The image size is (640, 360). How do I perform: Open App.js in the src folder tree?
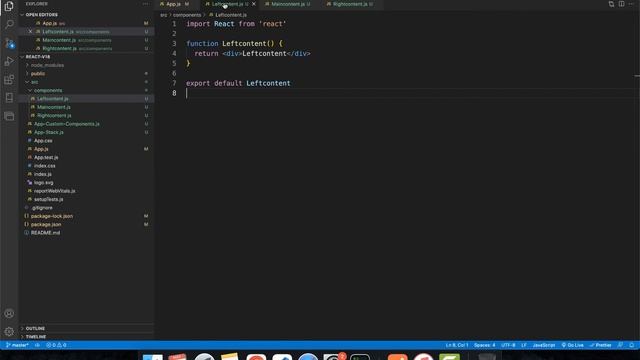(41, 149)
